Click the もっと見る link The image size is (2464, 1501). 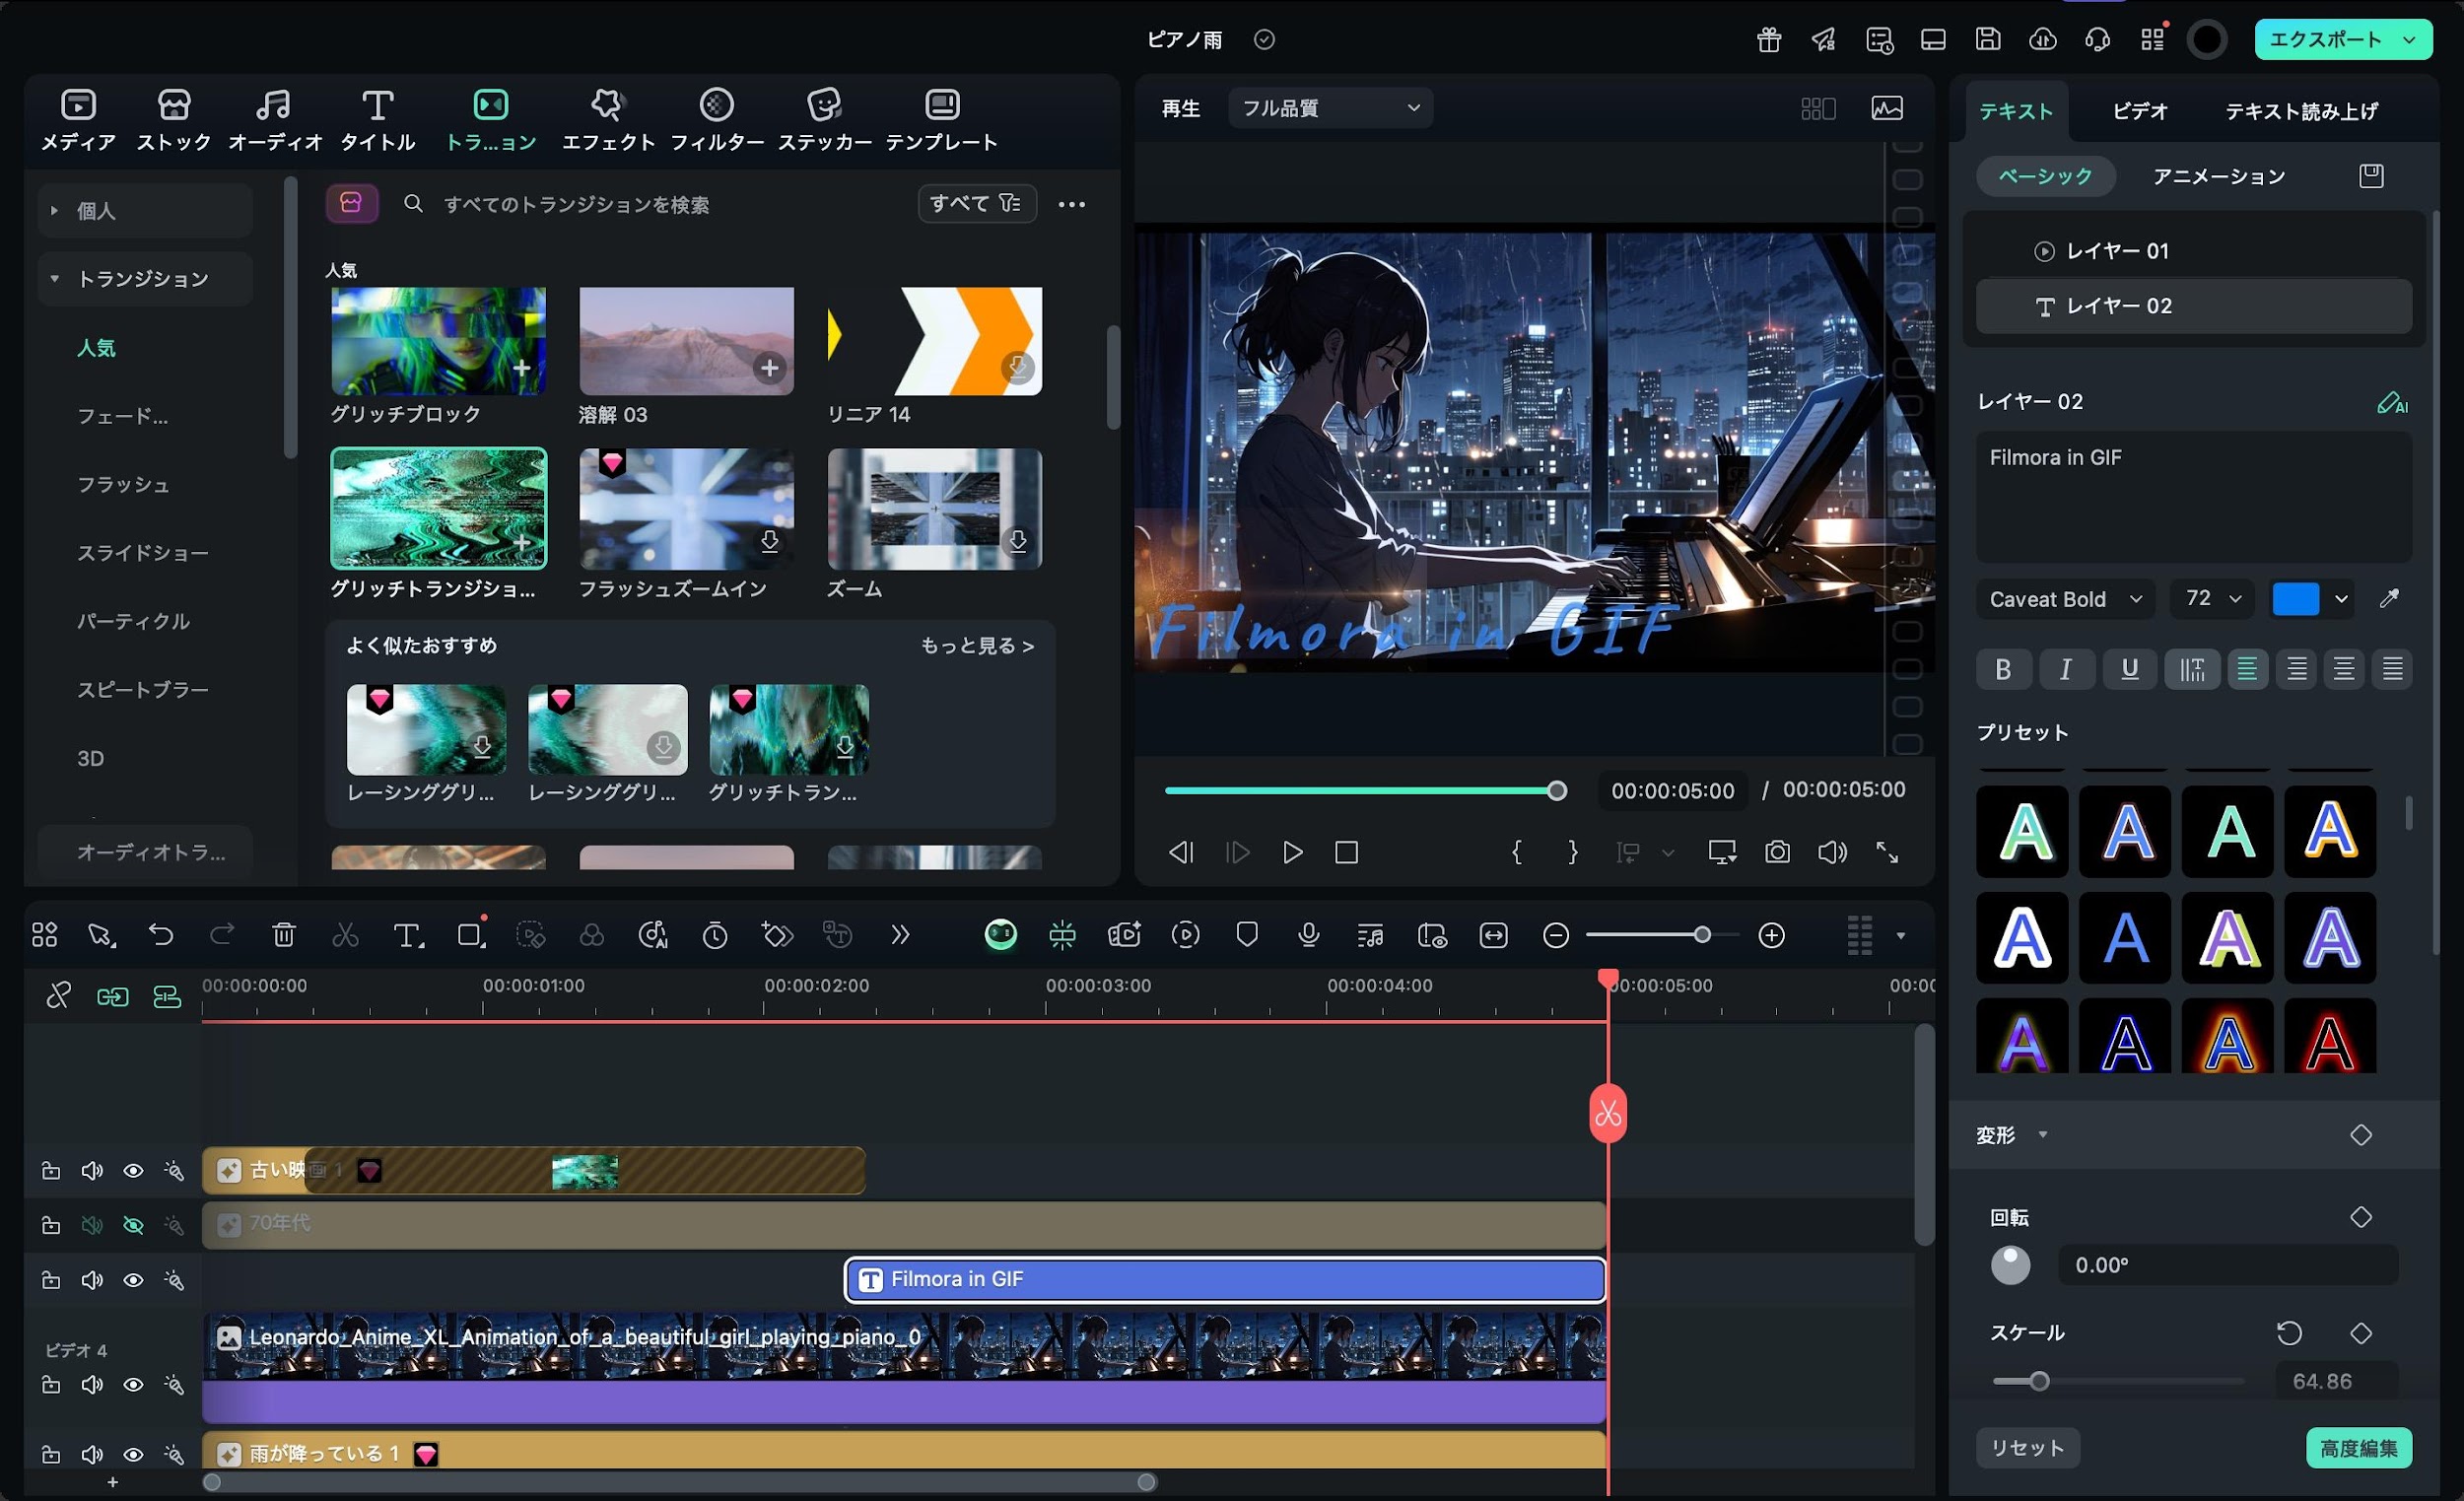977,646
